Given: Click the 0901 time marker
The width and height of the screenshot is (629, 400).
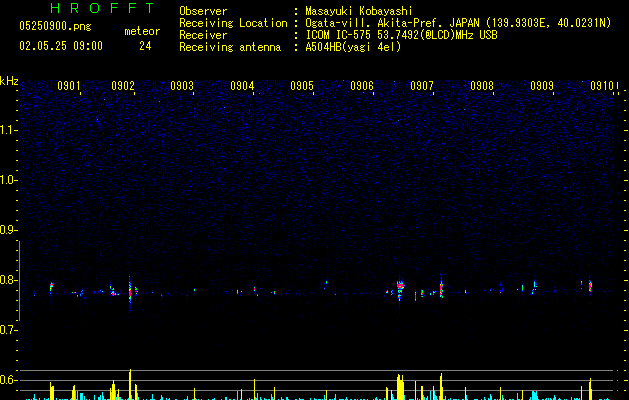Looking at the screenshot, I should [69, 86].
